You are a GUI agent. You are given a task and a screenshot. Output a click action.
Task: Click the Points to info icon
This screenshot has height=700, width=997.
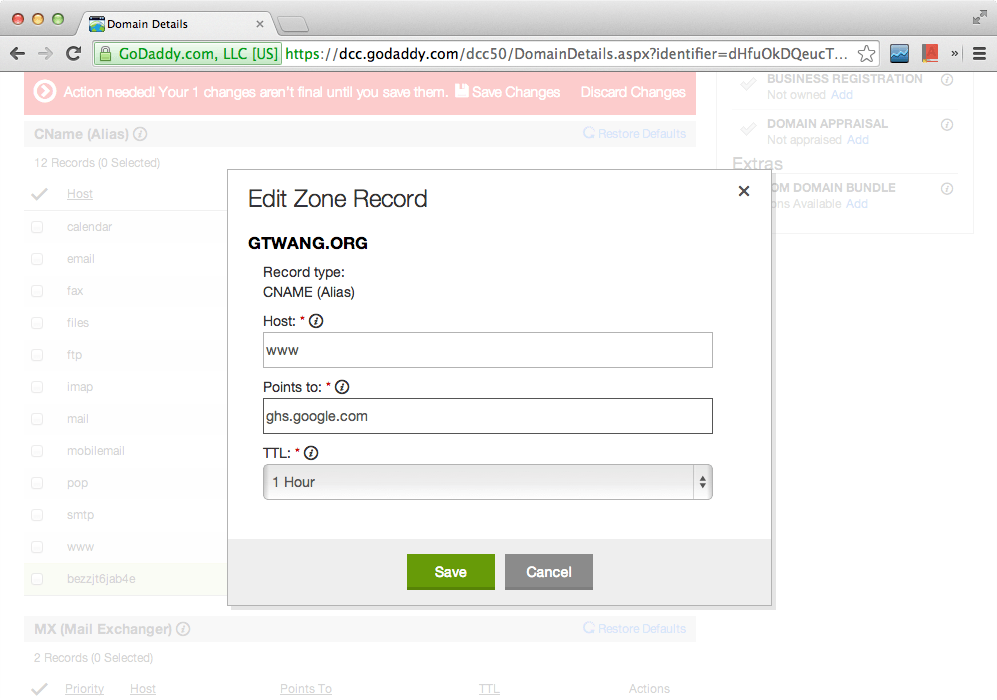pyautogui.click(x=342, y=387)
